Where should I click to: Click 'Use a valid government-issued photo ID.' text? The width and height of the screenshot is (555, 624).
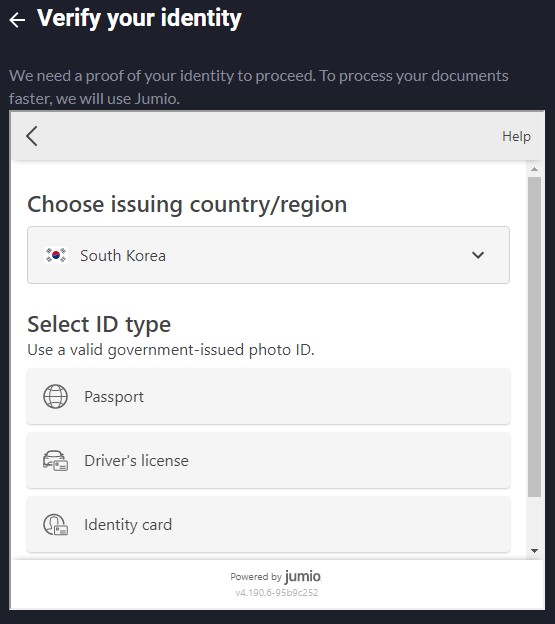pyautogui.click(x=171, y=350)
